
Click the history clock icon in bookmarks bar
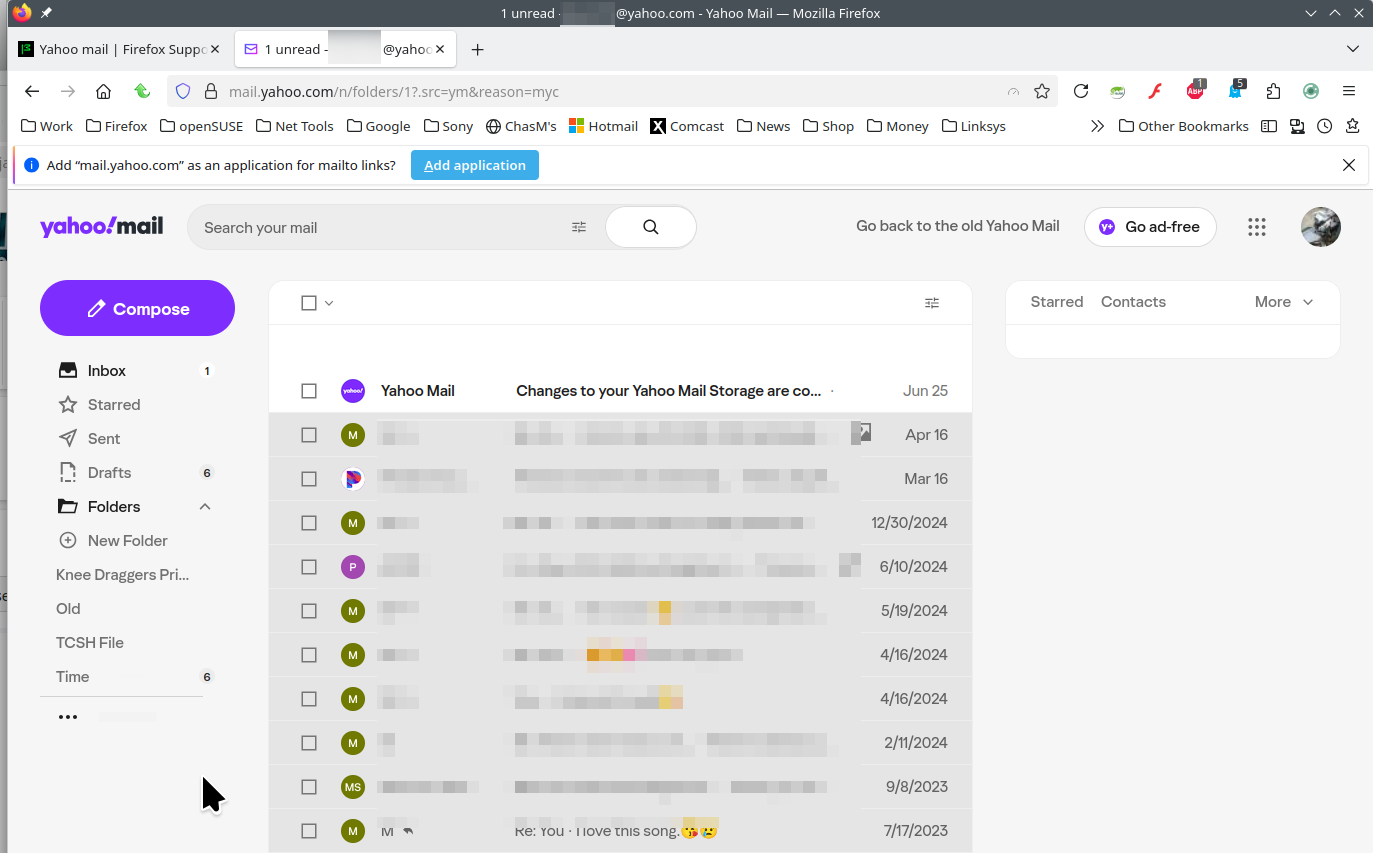tap(1325, 126)
